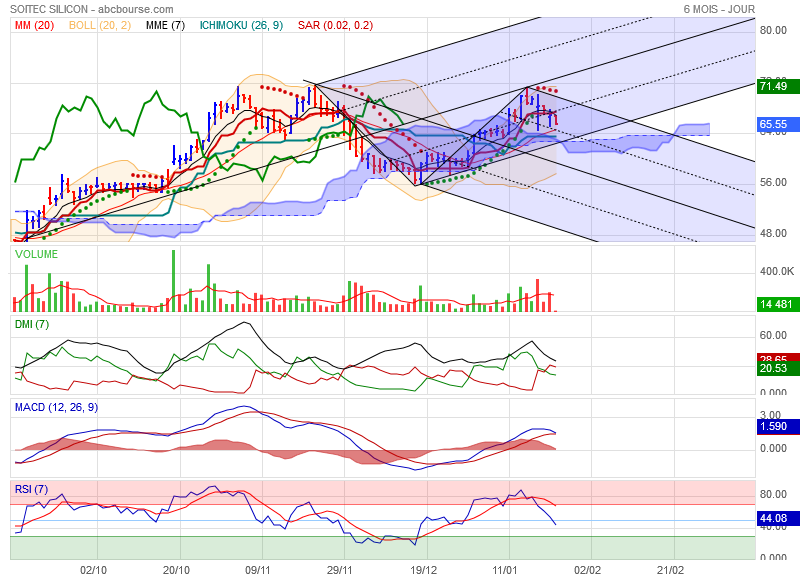Click the SOITEC SILICON - abcbourse.com title
Screen dimensions: 800x580
(x=92, y=9)
